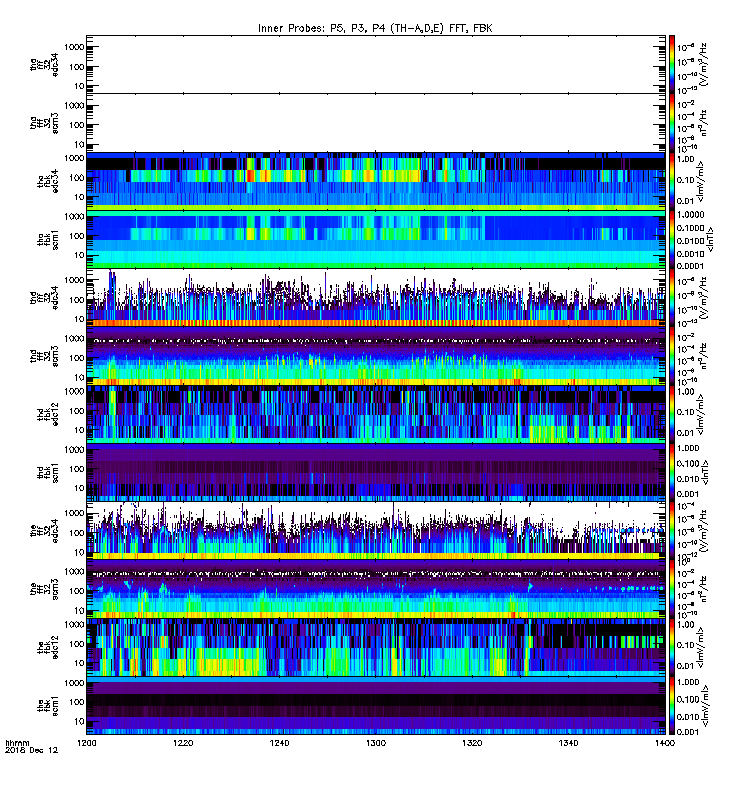Click the '2018 Dec 12' date label
The width and height of the screenshot is (750, 800).
(32, 751)
